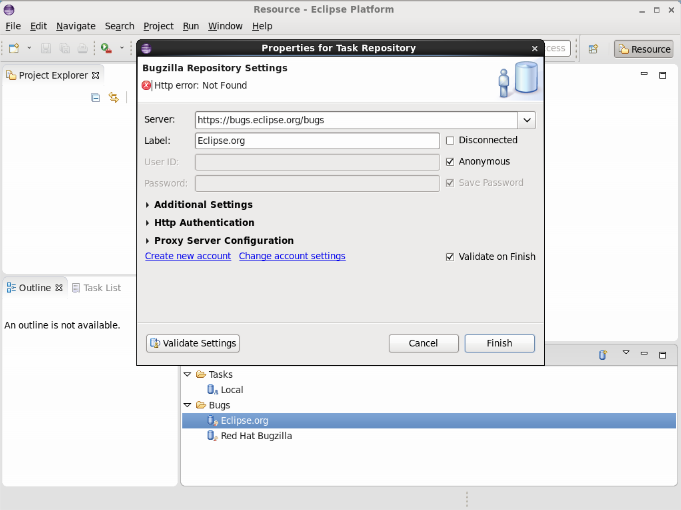Click the Save toolbar icon
Screen dimensions: 681x510
46,48
